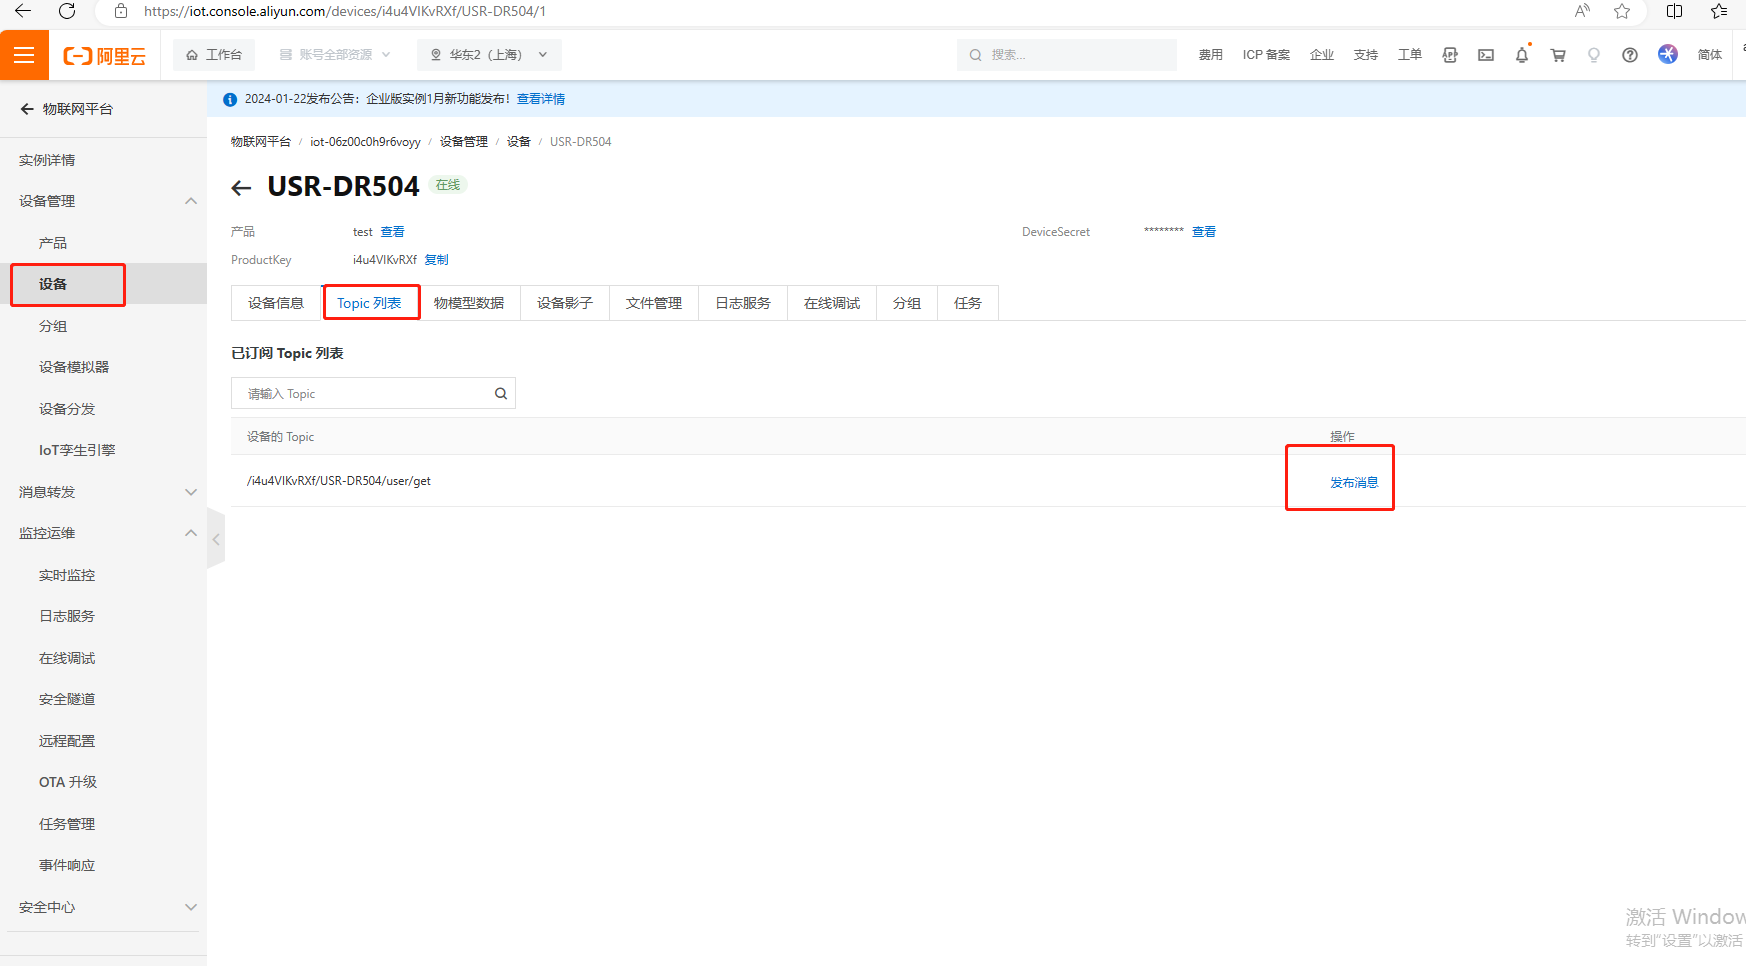Image resolution: width=1746 pixels, height=966 pixels.
Task: Expand the 消息转发 sidebar section
Action: click(190, 492)
